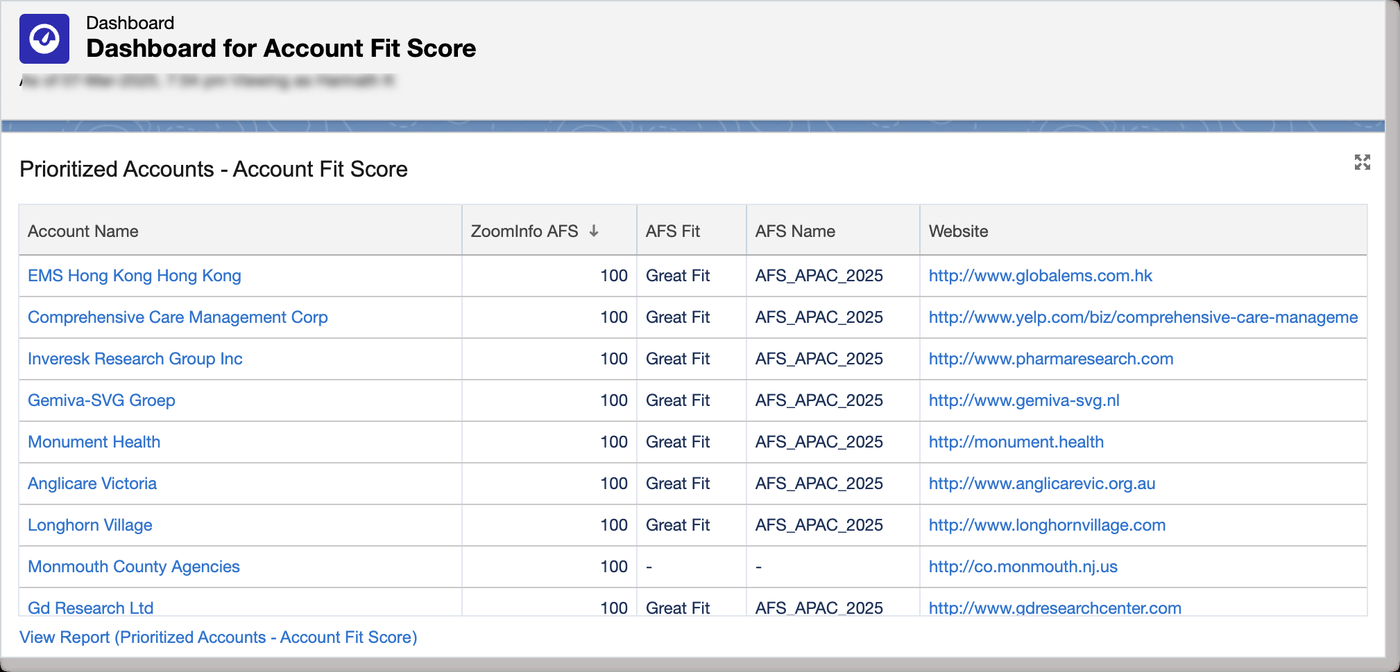
Task: Visit http://co.monmouth.nj.us website link
Action: pyautogui.click(x=1023, y=566)
